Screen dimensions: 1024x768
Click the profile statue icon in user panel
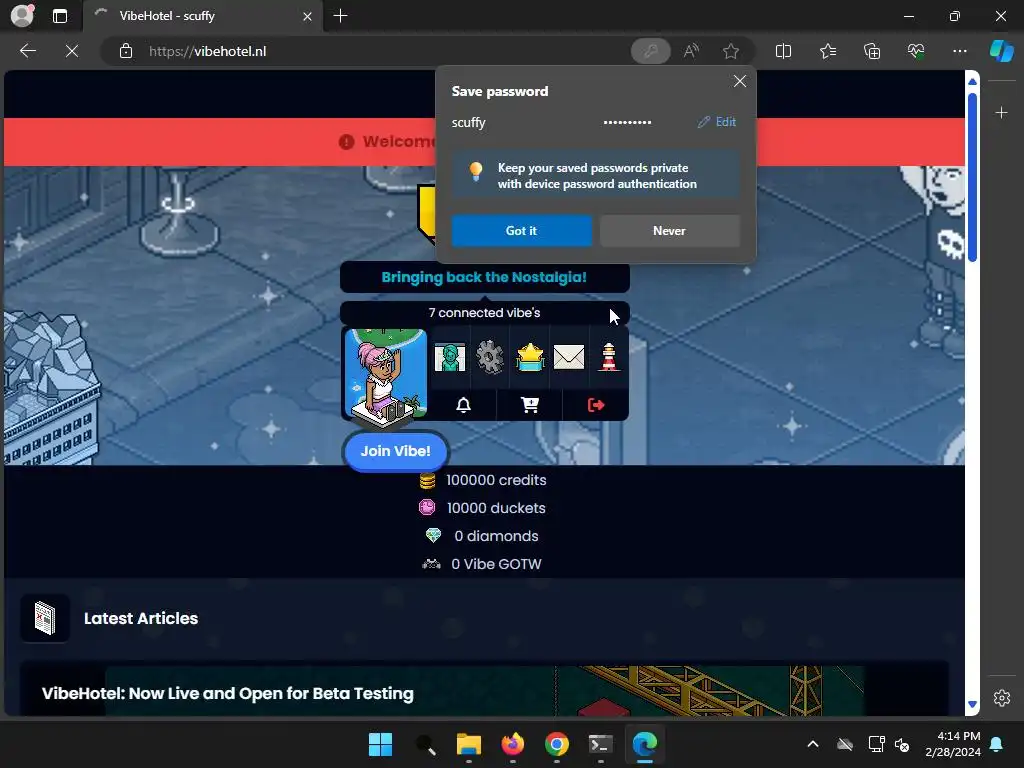click(450, 357)
